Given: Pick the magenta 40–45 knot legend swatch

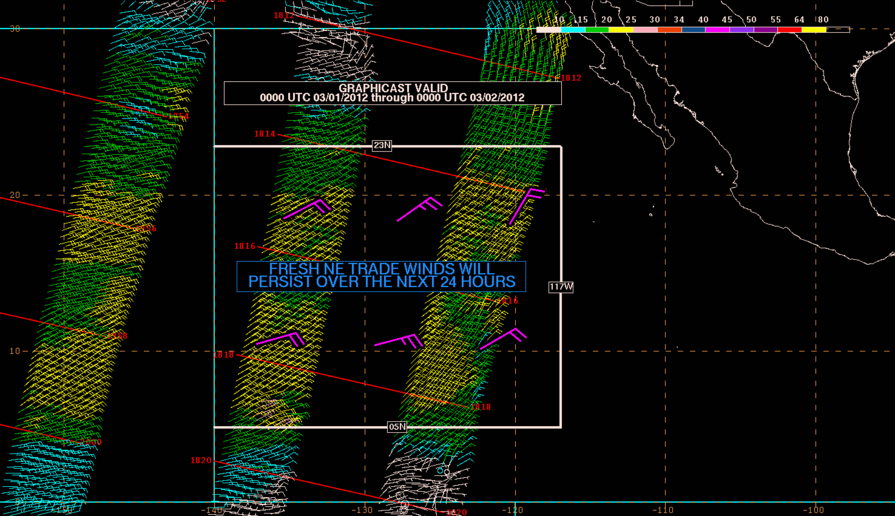Looking at the screenshot, I should tap(717, 30).
